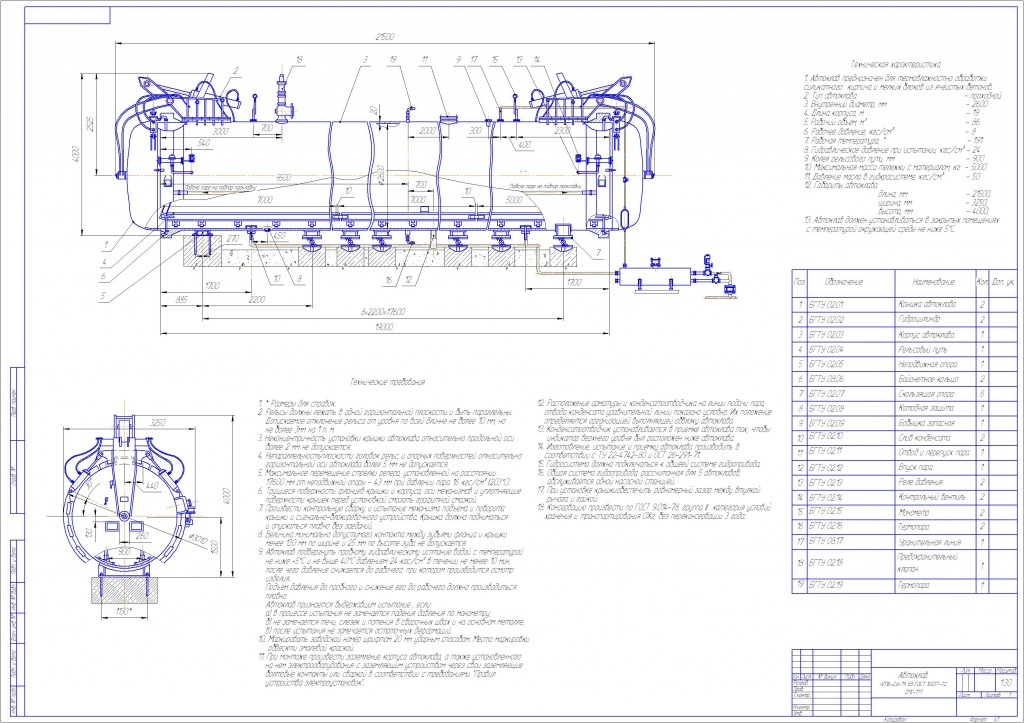Click the '3250' width dimension on the end view
This screenshot has width=1024, height=723.
click(157, 423)
